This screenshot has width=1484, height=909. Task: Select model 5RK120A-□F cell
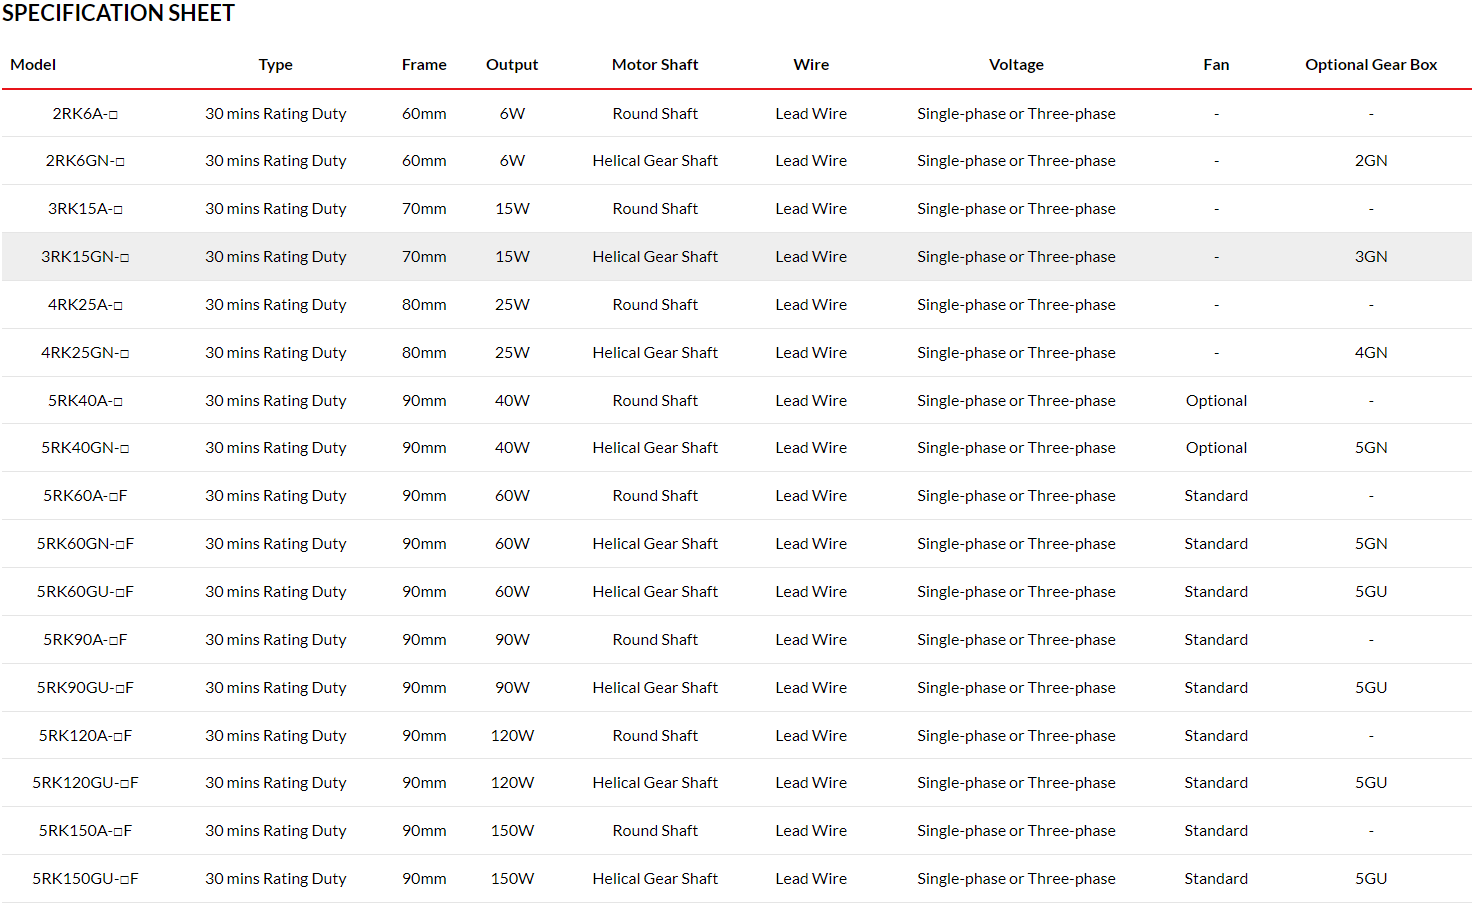[x=85, y=736]
